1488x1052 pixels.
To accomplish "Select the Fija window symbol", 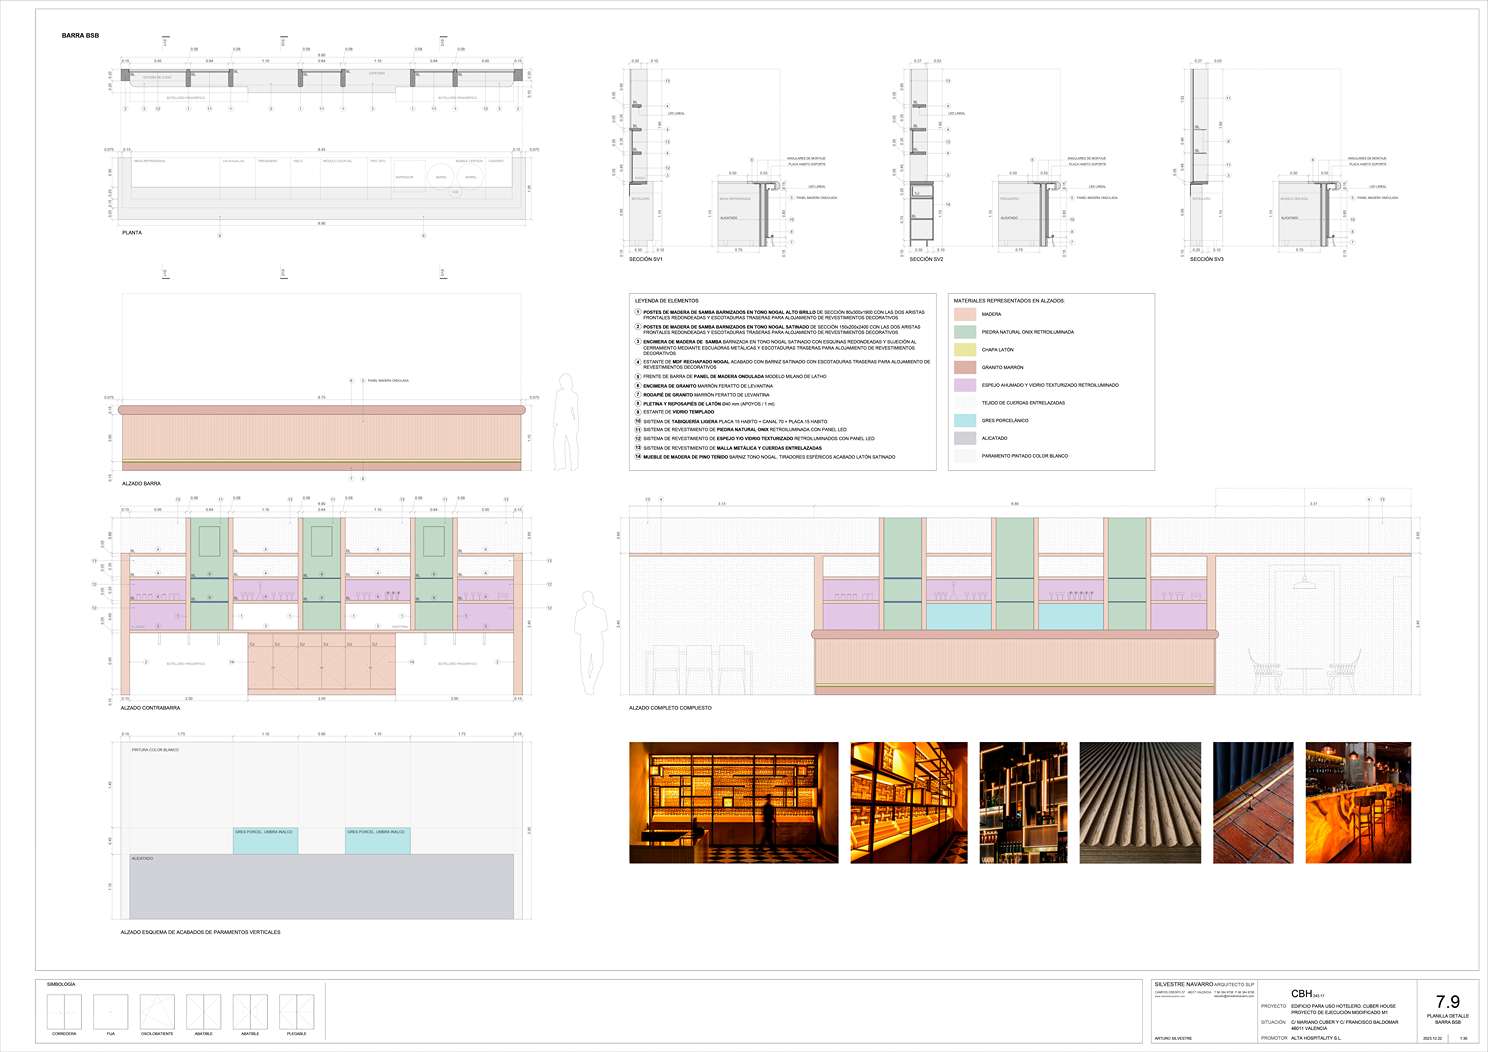I will pos(111,1011).
